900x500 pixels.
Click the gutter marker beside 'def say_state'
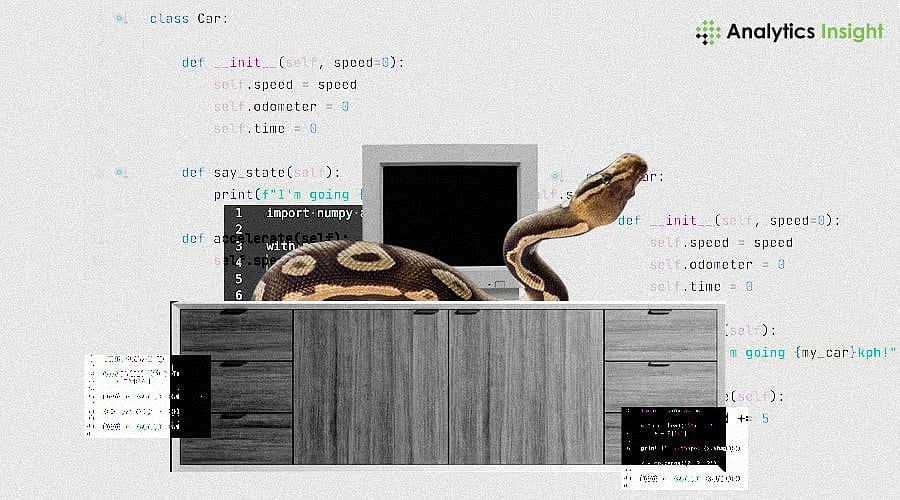click(121, 172)
